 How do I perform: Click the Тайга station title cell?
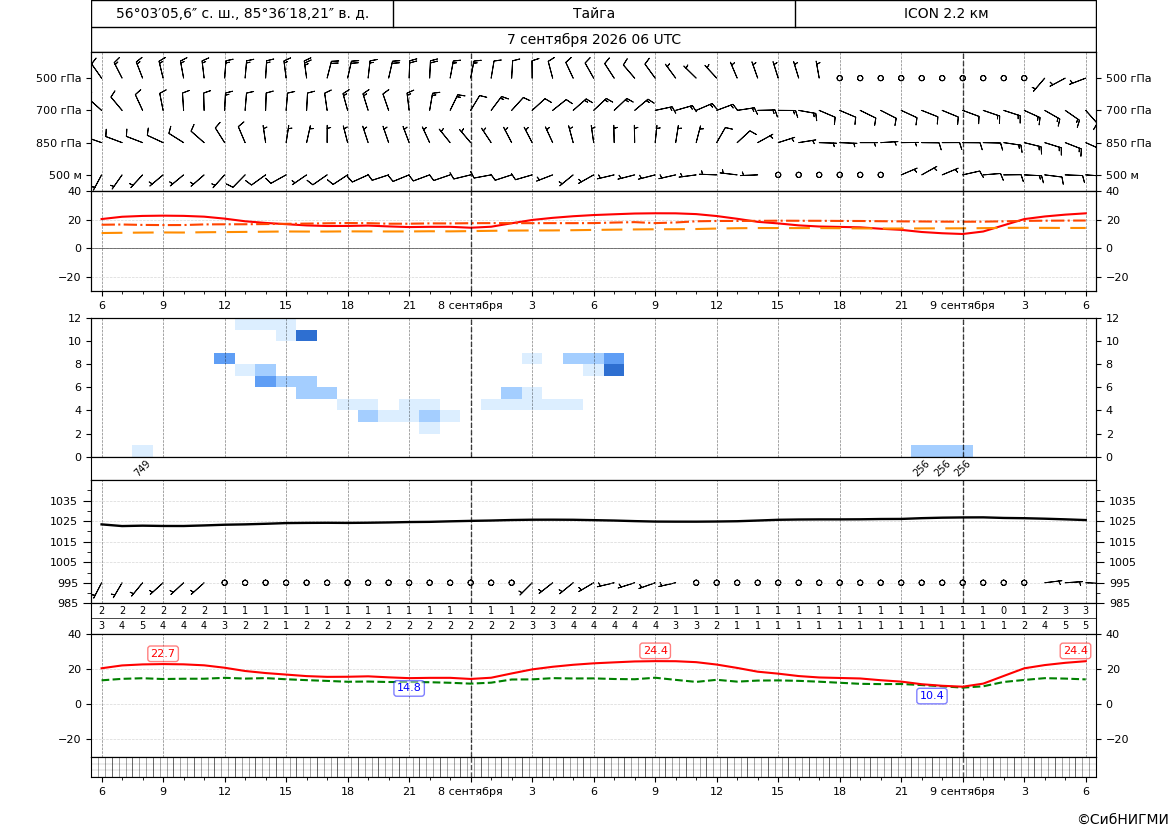[x=594, y=13]
